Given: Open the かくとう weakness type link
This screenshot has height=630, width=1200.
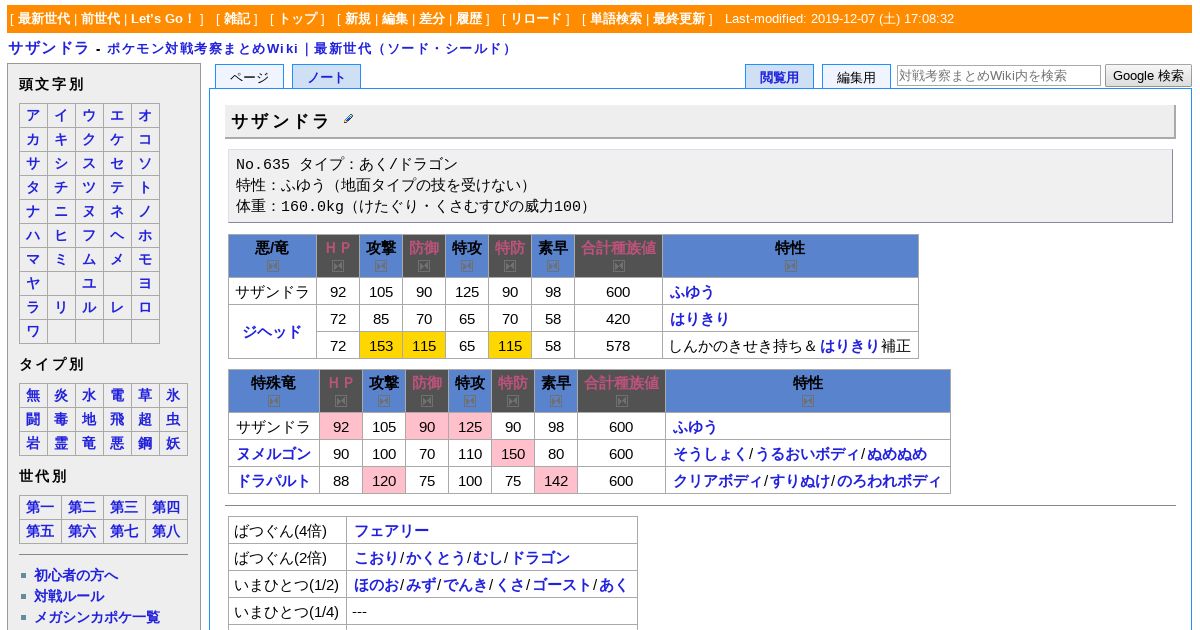Looking at the screenshot, I should click(x=435, y=557).
